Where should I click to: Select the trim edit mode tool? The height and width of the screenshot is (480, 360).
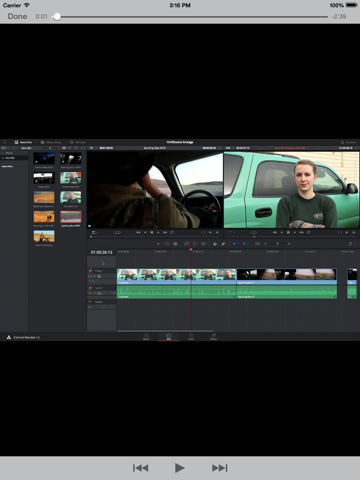coord(167,244)
